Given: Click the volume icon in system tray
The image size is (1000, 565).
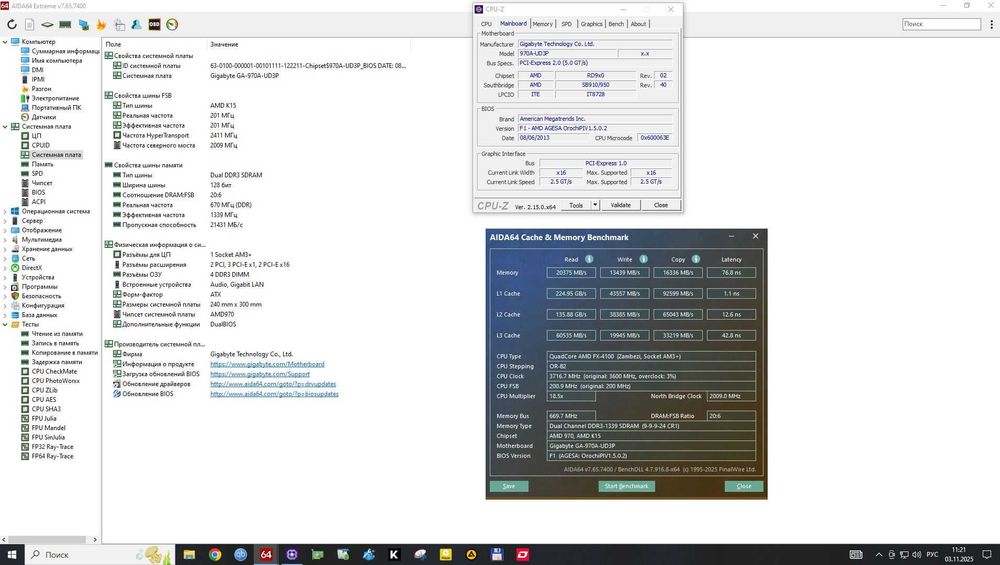Looking at the screenshot, I should tap(917, 554).
